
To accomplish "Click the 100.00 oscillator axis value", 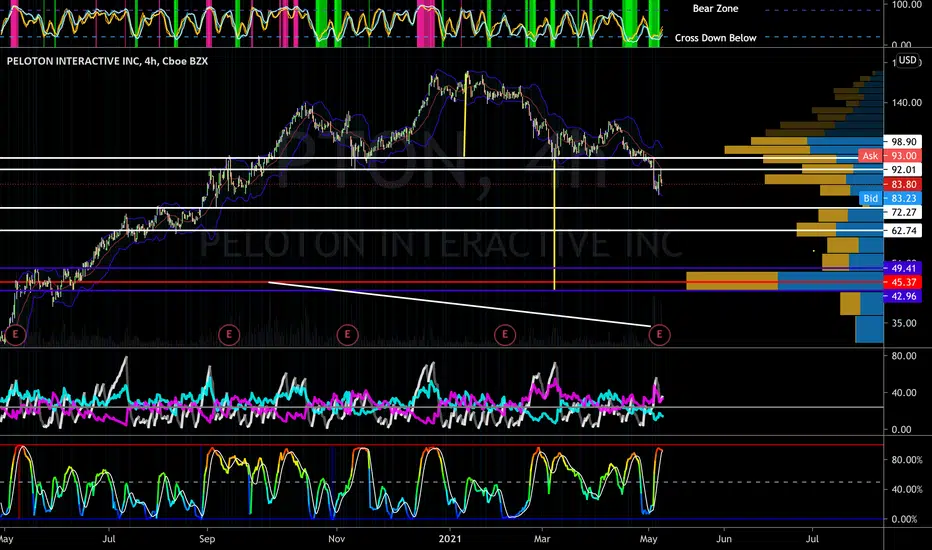I will (x=906, y=5).
